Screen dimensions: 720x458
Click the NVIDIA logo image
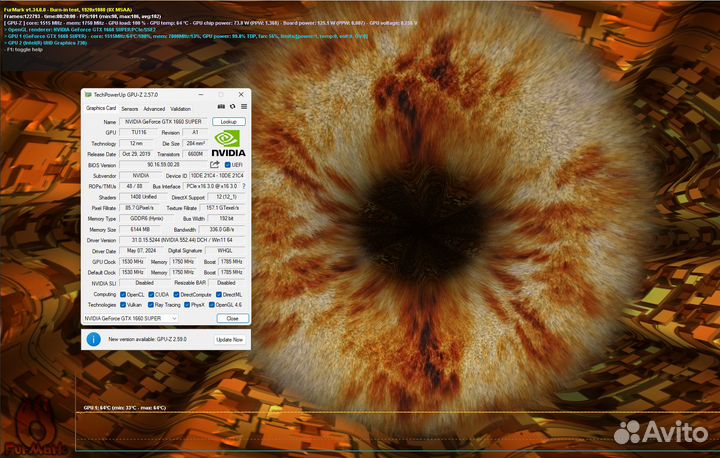227,143
